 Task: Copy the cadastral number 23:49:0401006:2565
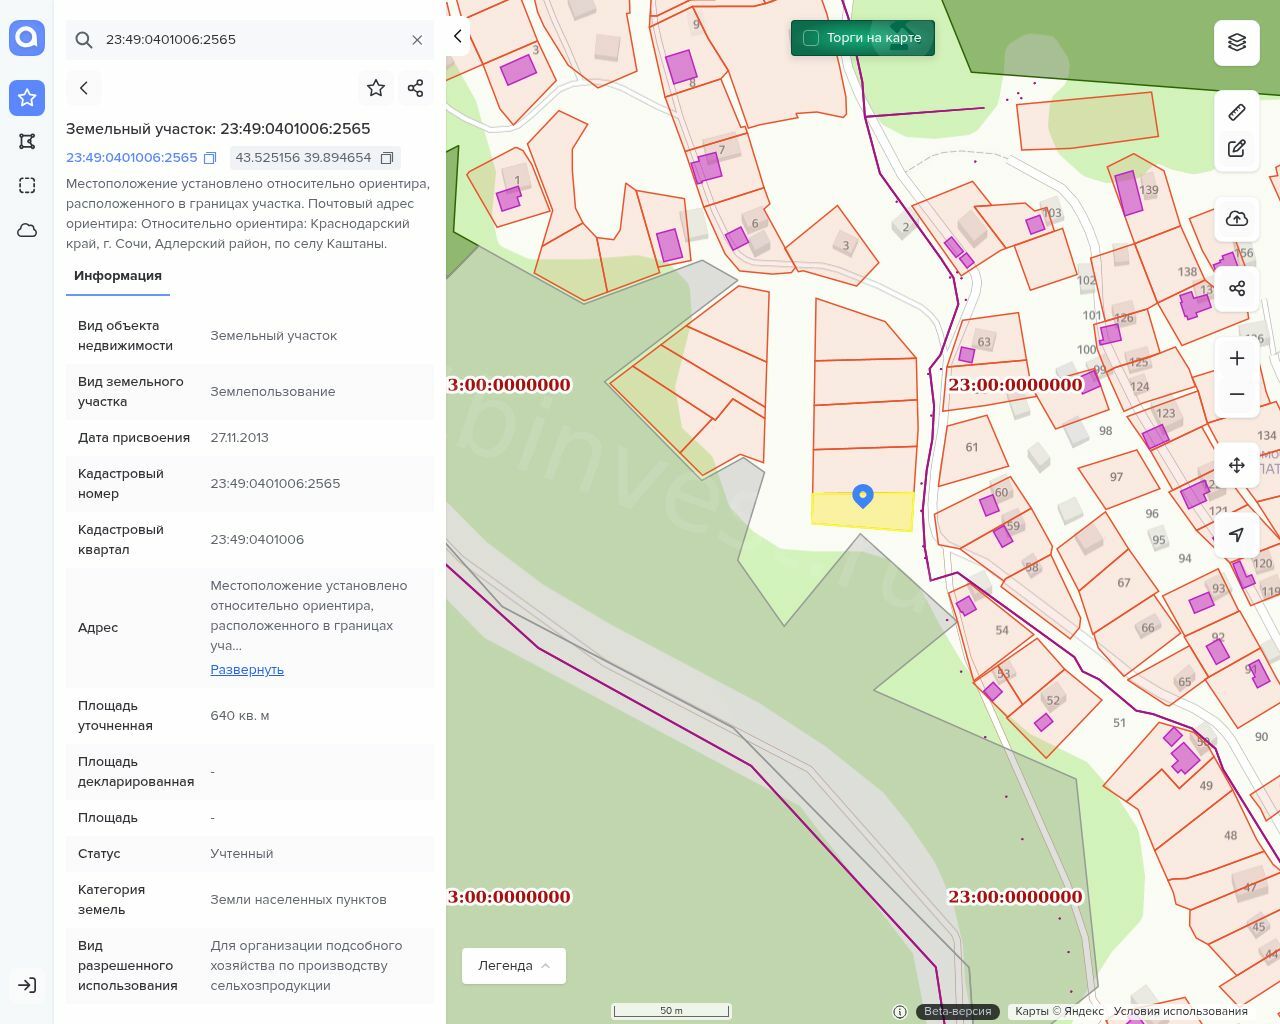pos(210,158)
